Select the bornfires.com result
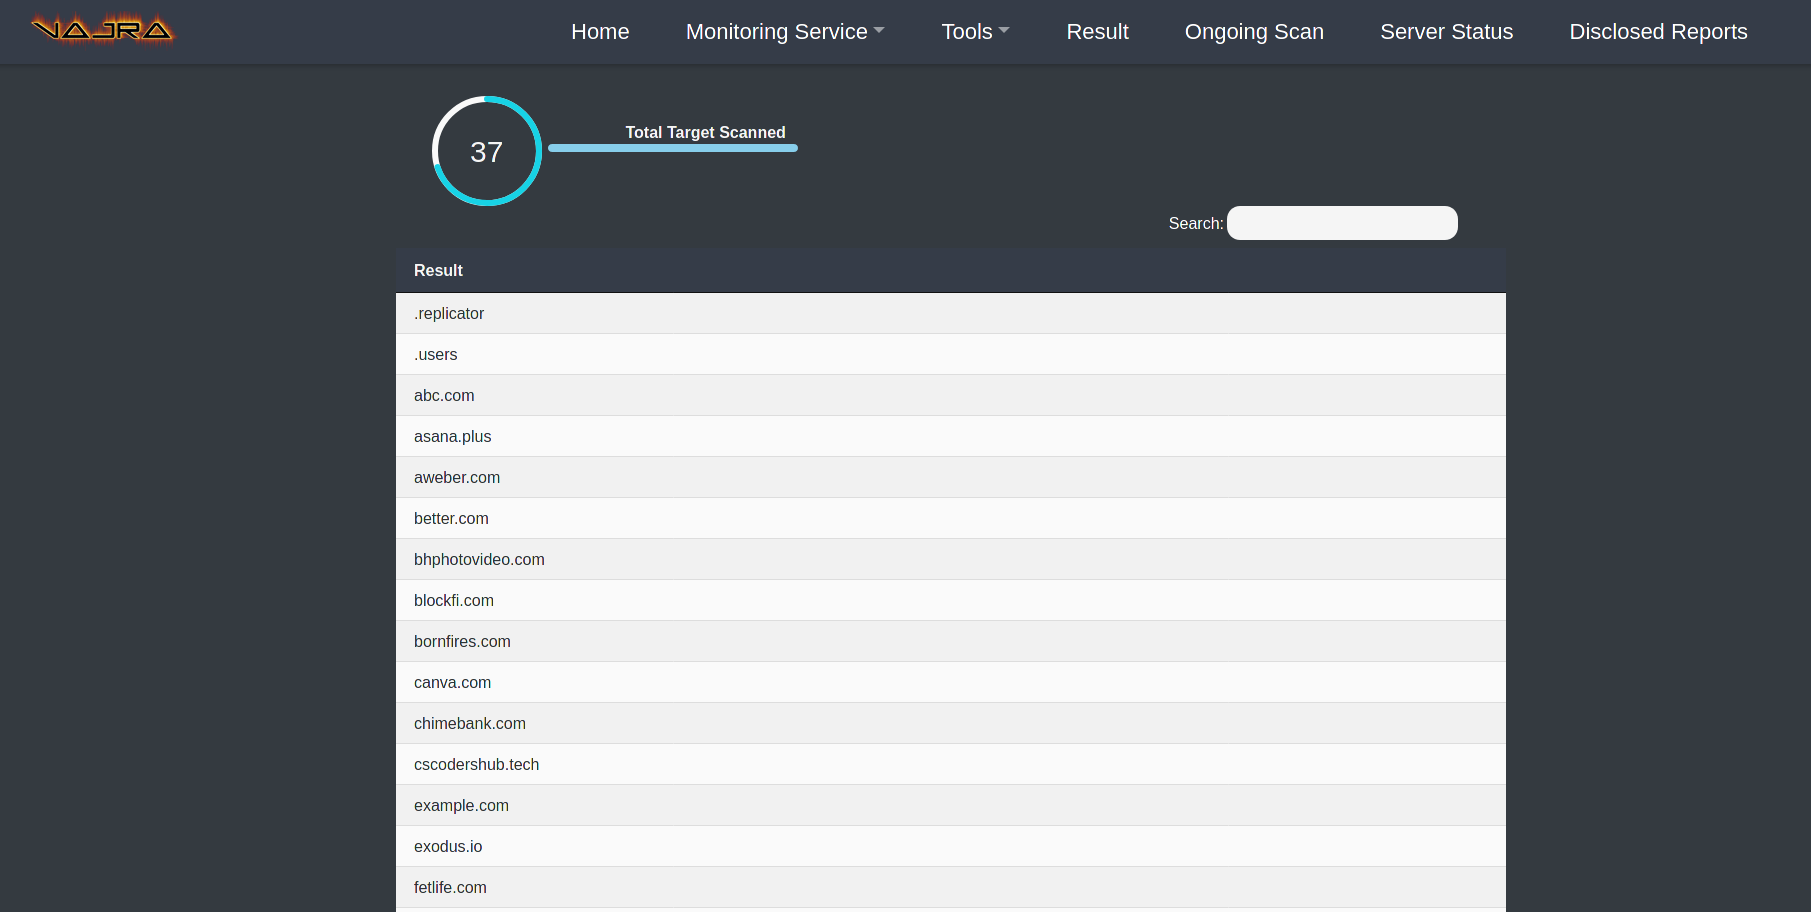Viewport: 1811px width, 912px height. (951, 641)
